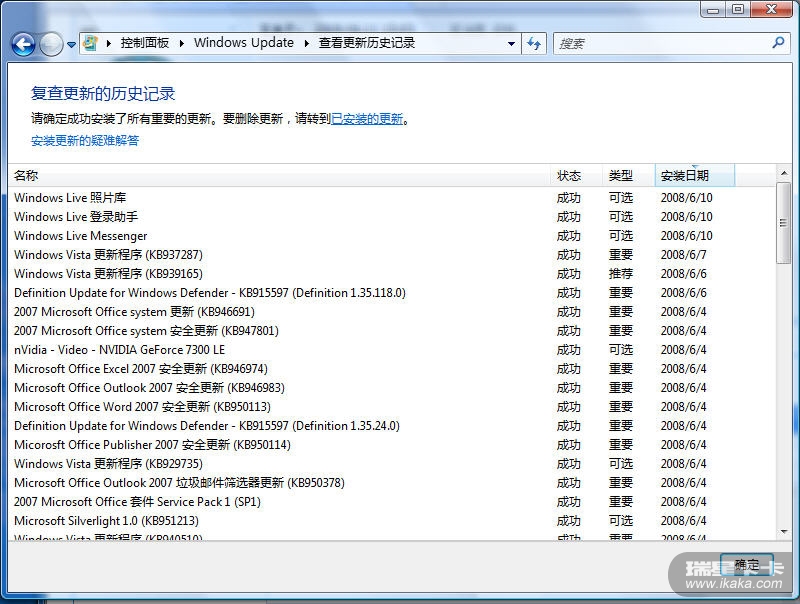Click the scrollbar down arrow

pos(784,532)
